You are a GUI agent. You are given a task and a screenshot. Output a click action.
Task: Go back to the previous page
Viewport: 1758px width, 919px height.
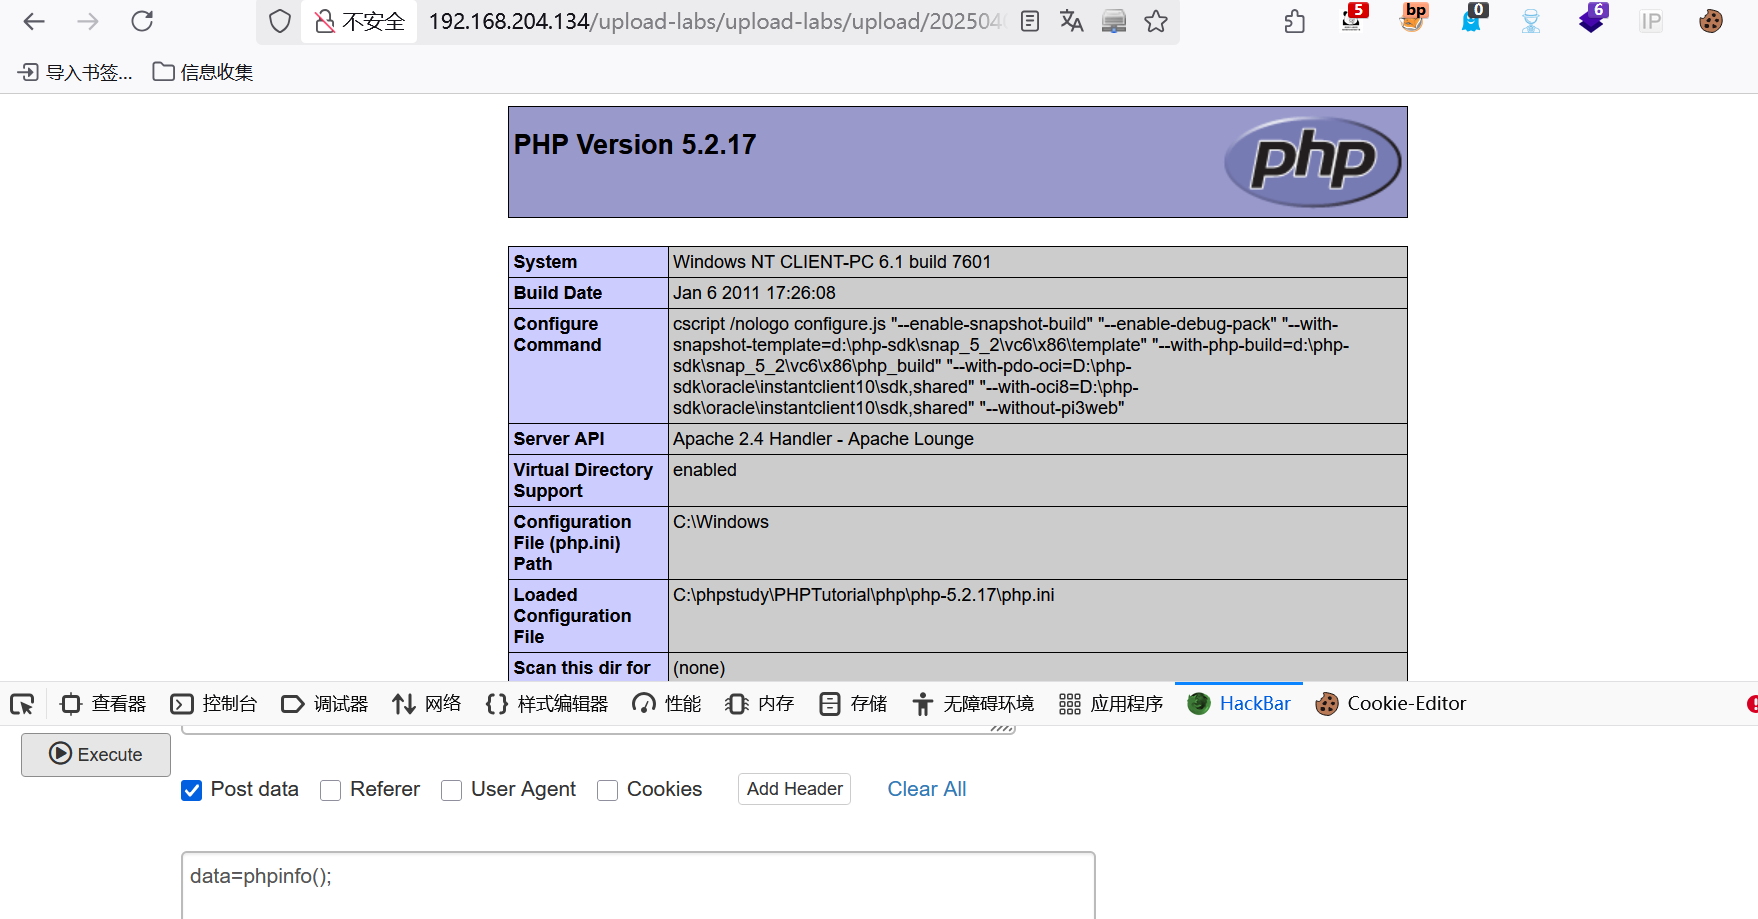click(34, 21)
